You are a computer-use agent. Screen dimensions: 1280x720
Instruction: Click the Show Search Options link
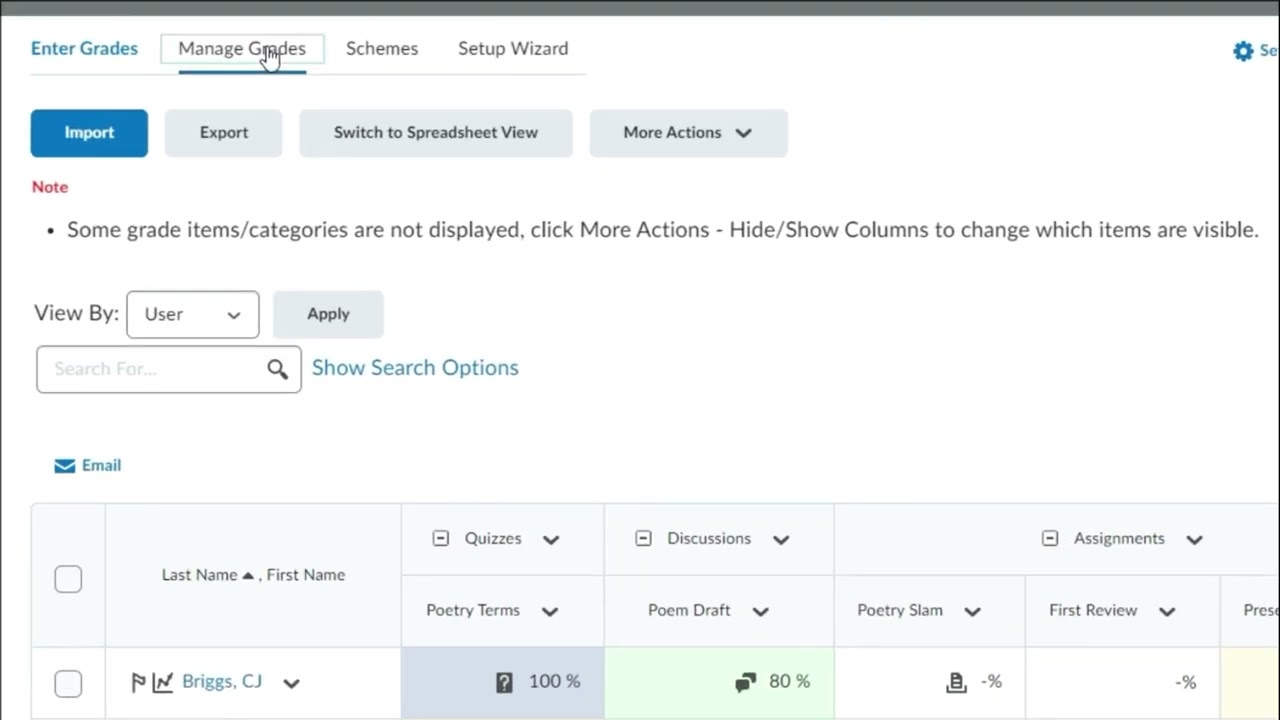click(415, 368)
